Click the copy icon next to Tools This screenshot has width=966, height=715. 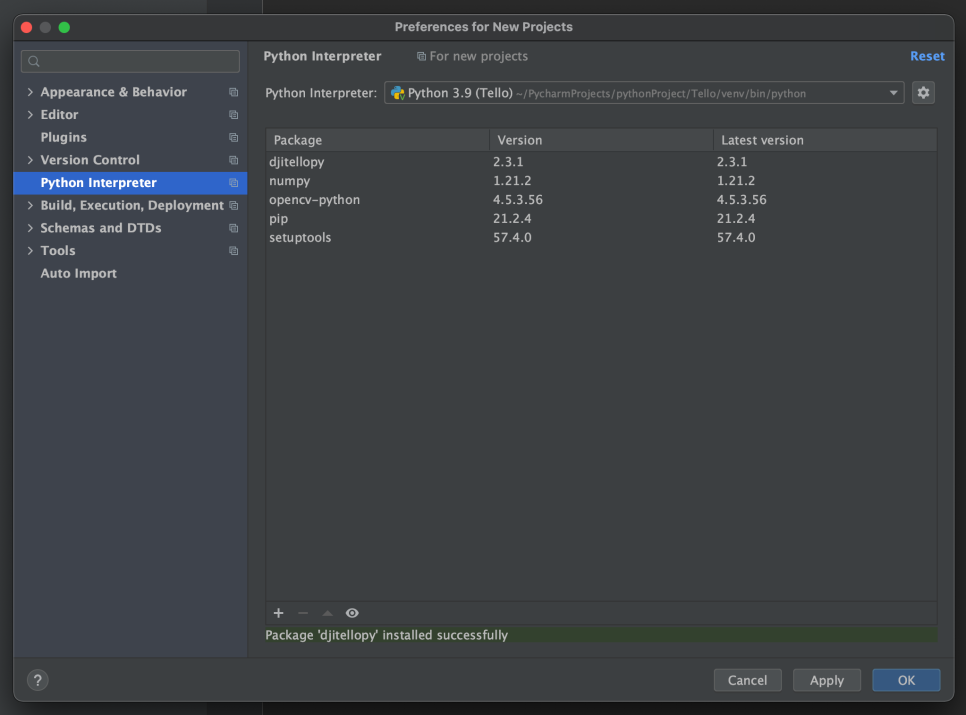pyautogui.click(x=233, y=251)
